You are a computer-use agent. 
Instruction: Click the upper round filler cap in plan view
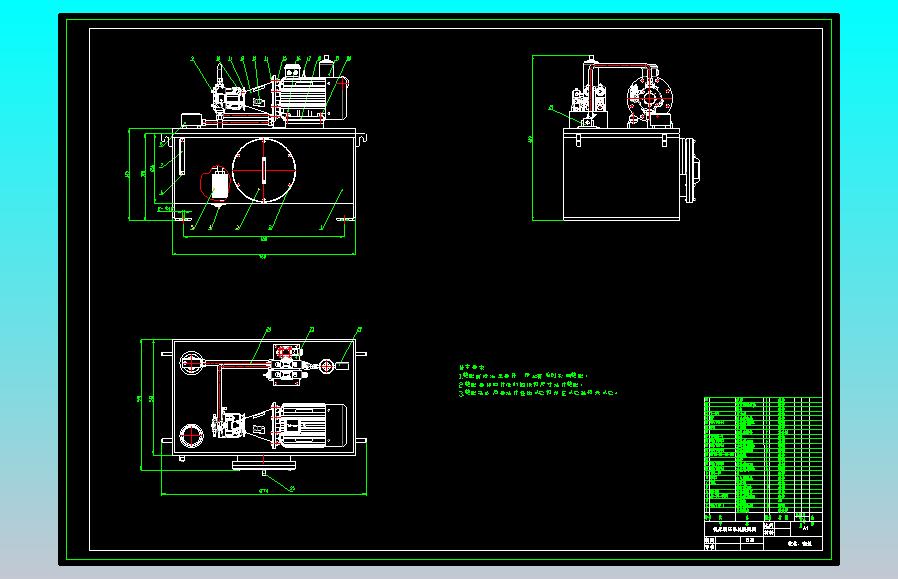pos(191,363)
